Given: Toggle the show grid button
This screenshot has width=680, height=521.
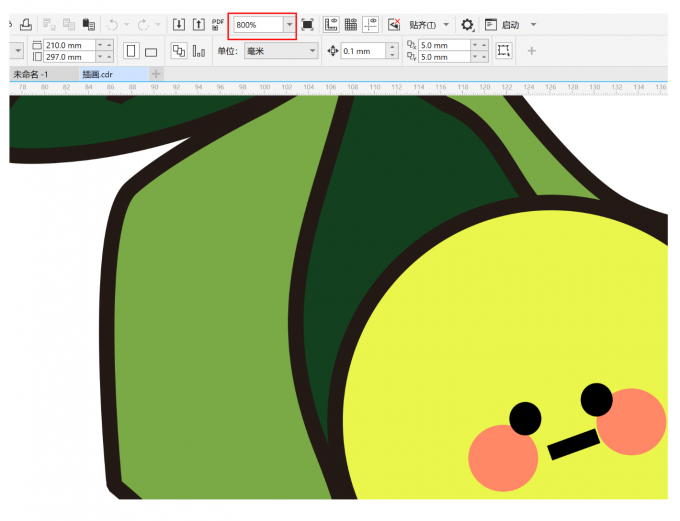Looking at the screenshot, I should [x=351, y=24].
